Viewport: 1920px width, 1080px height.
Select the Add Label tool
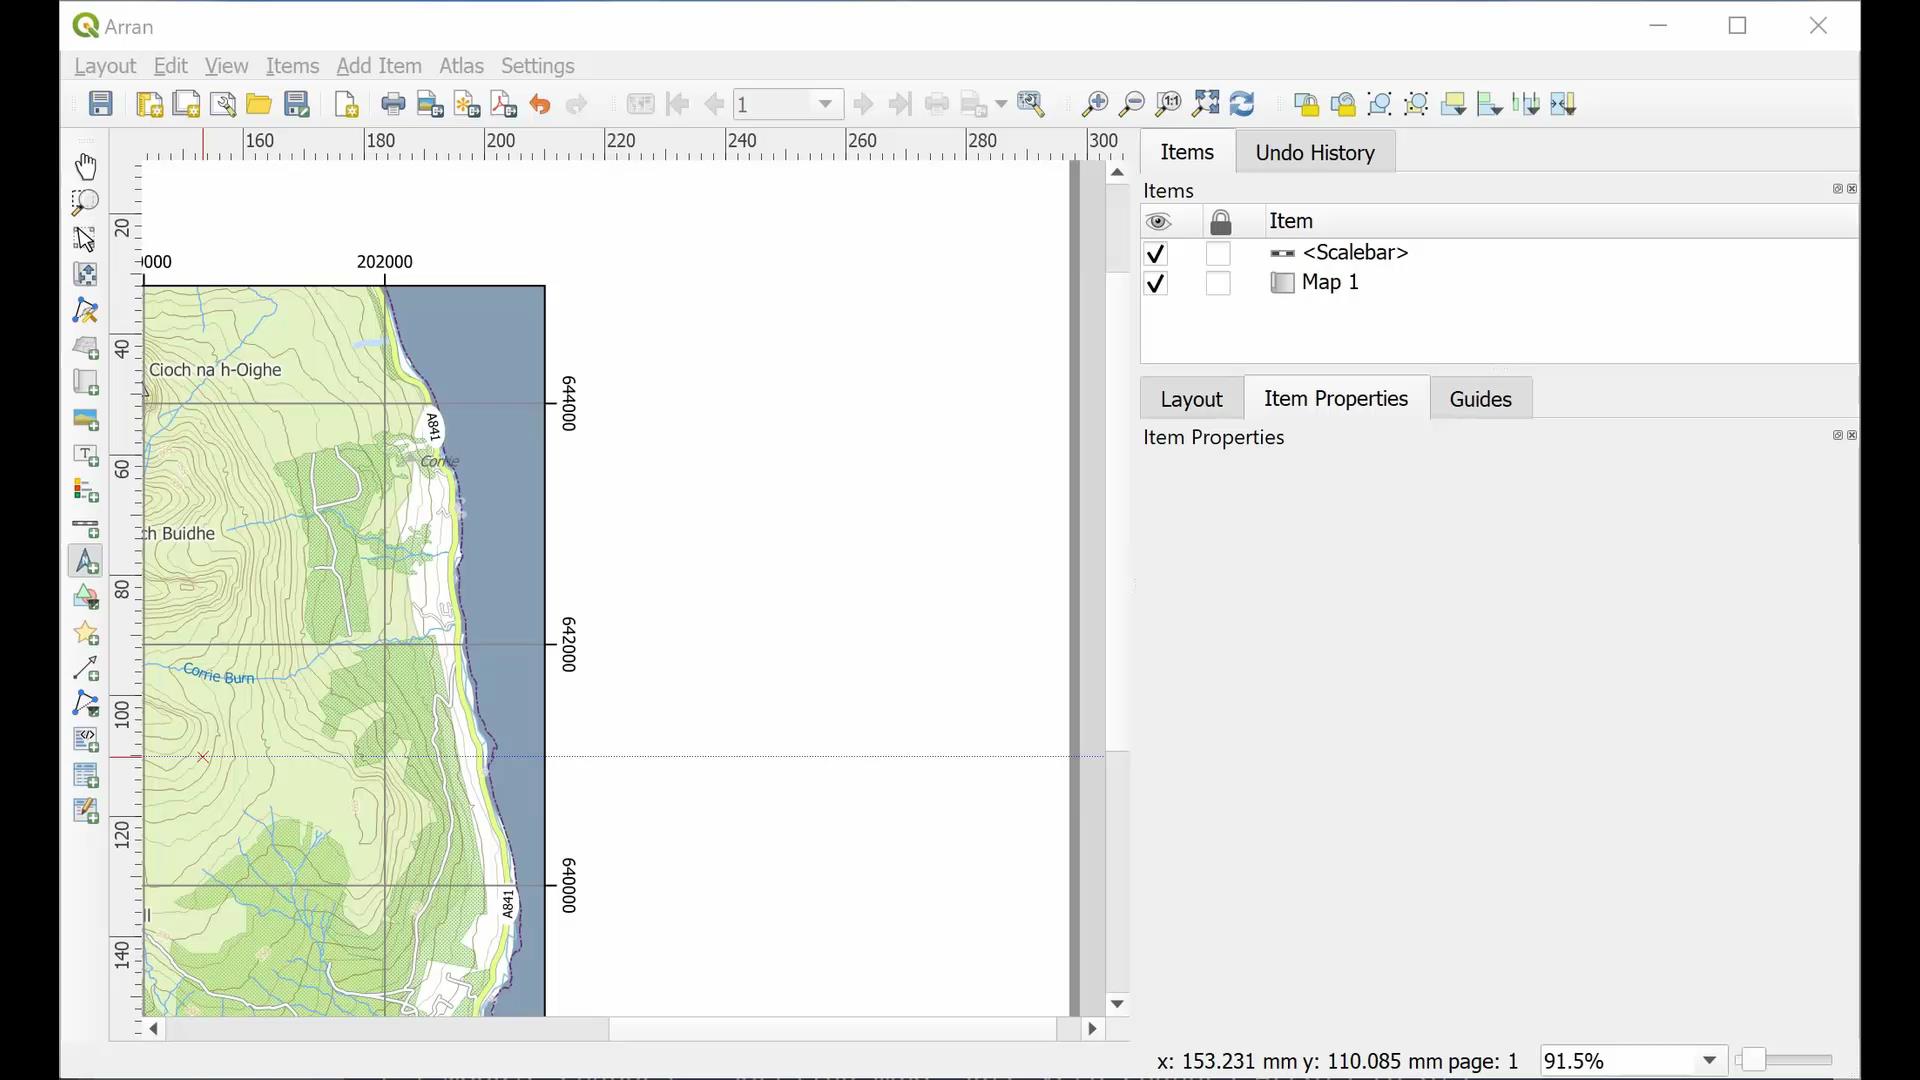point(85,456)
